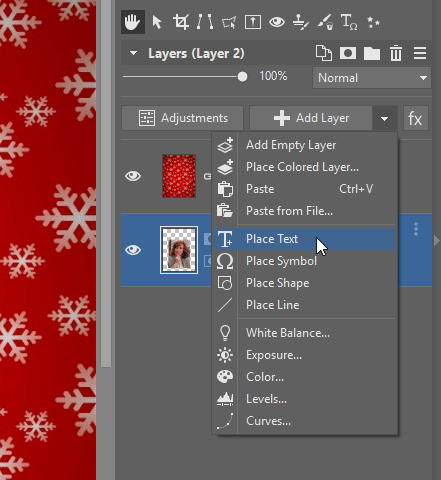Click the Add Layer dropdown arrow
441x480 pixels.
(384, 118)
